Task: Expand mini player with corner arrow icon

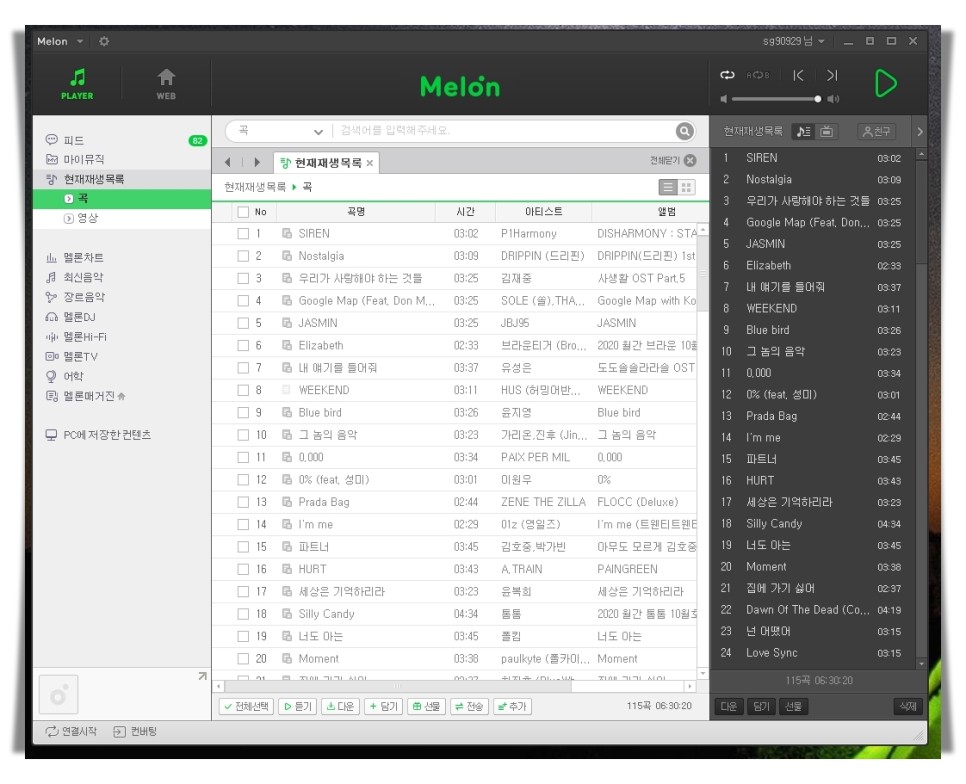Action: pyautogui.click(x=202, y=676)
